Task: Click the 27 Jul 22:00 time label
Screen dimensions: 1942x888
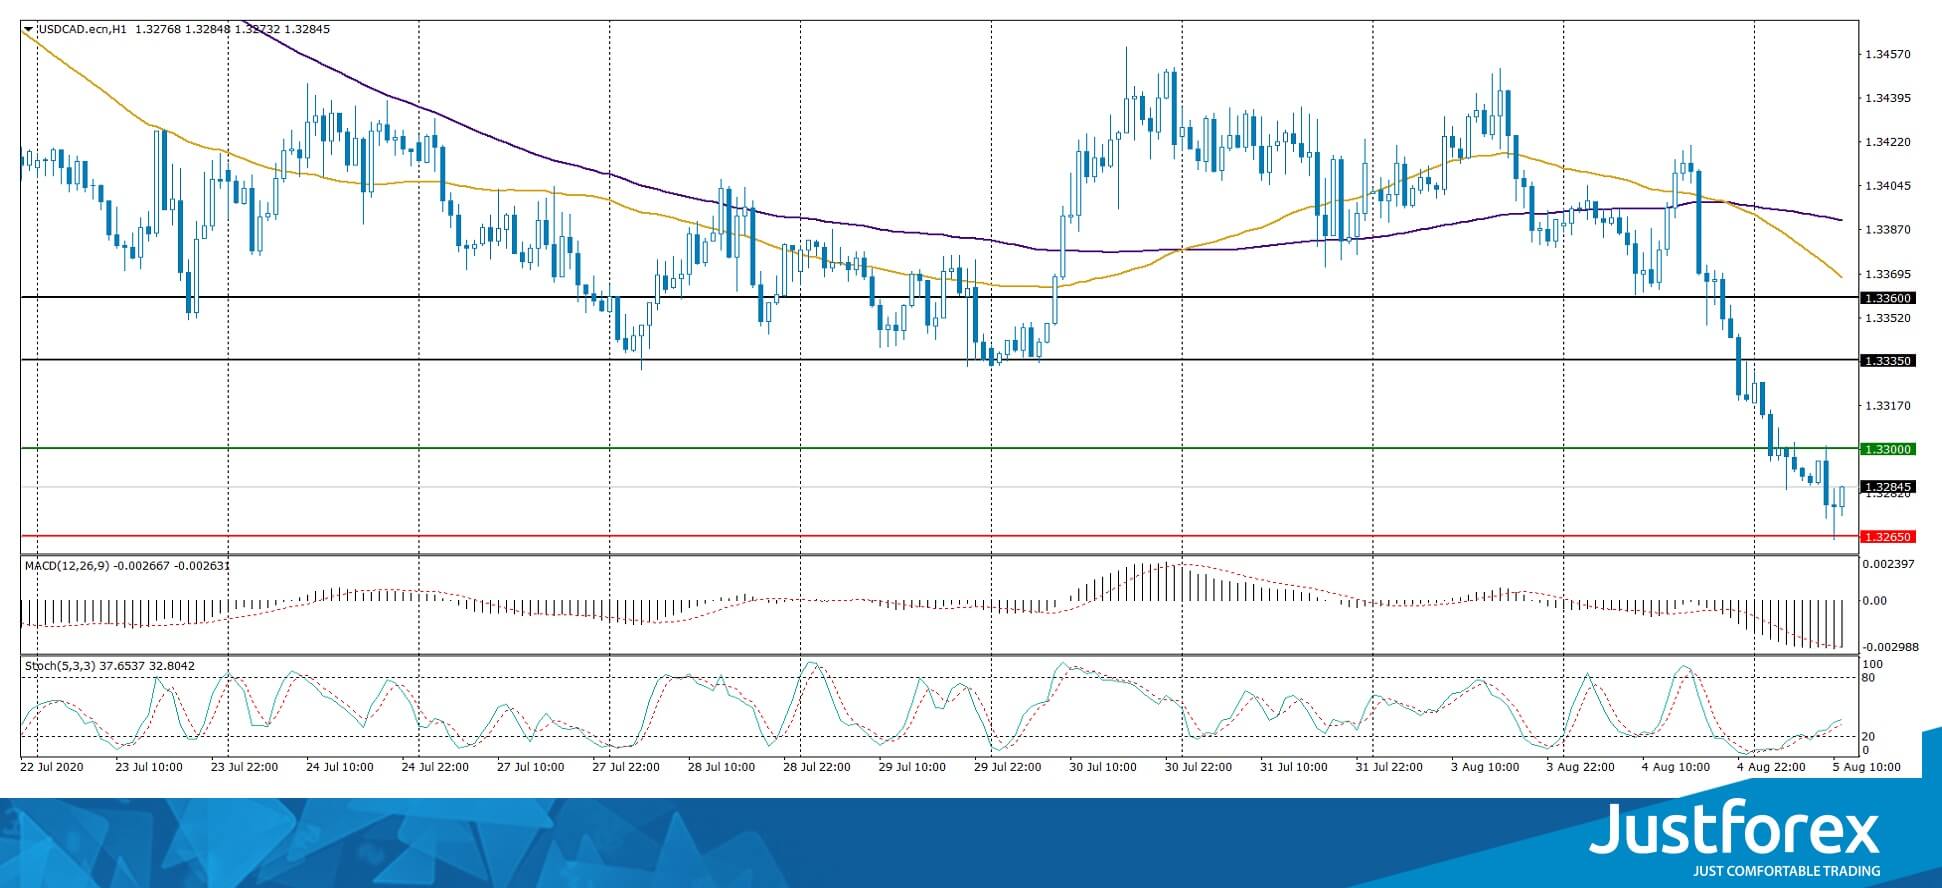Action: [627, 768]
